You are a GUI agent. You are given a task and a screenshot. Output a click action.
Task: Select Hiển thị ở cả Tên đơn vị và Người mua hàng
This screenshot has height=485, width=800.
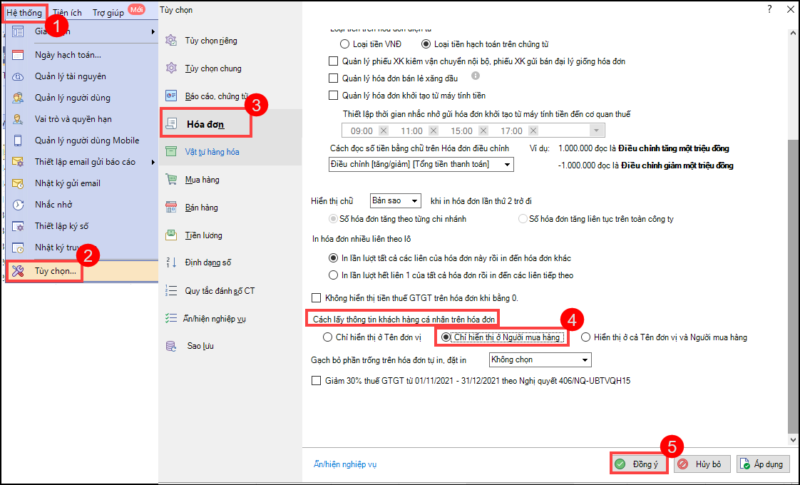point(586,337)
